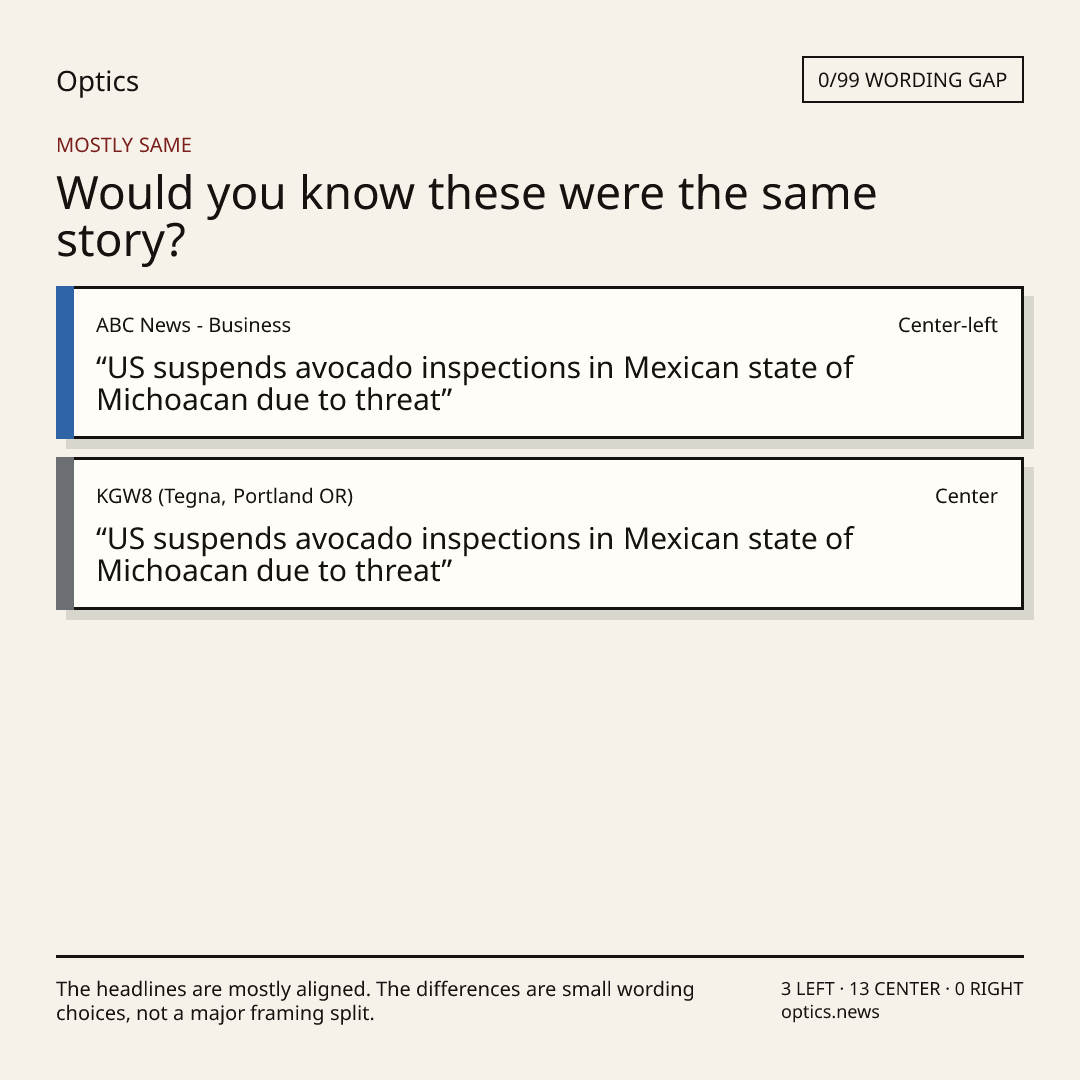The width and height of the screenshot is (1080, 1080).
Task: Click the main question headline
Action: pyautogui.click(x=466, y=216)
